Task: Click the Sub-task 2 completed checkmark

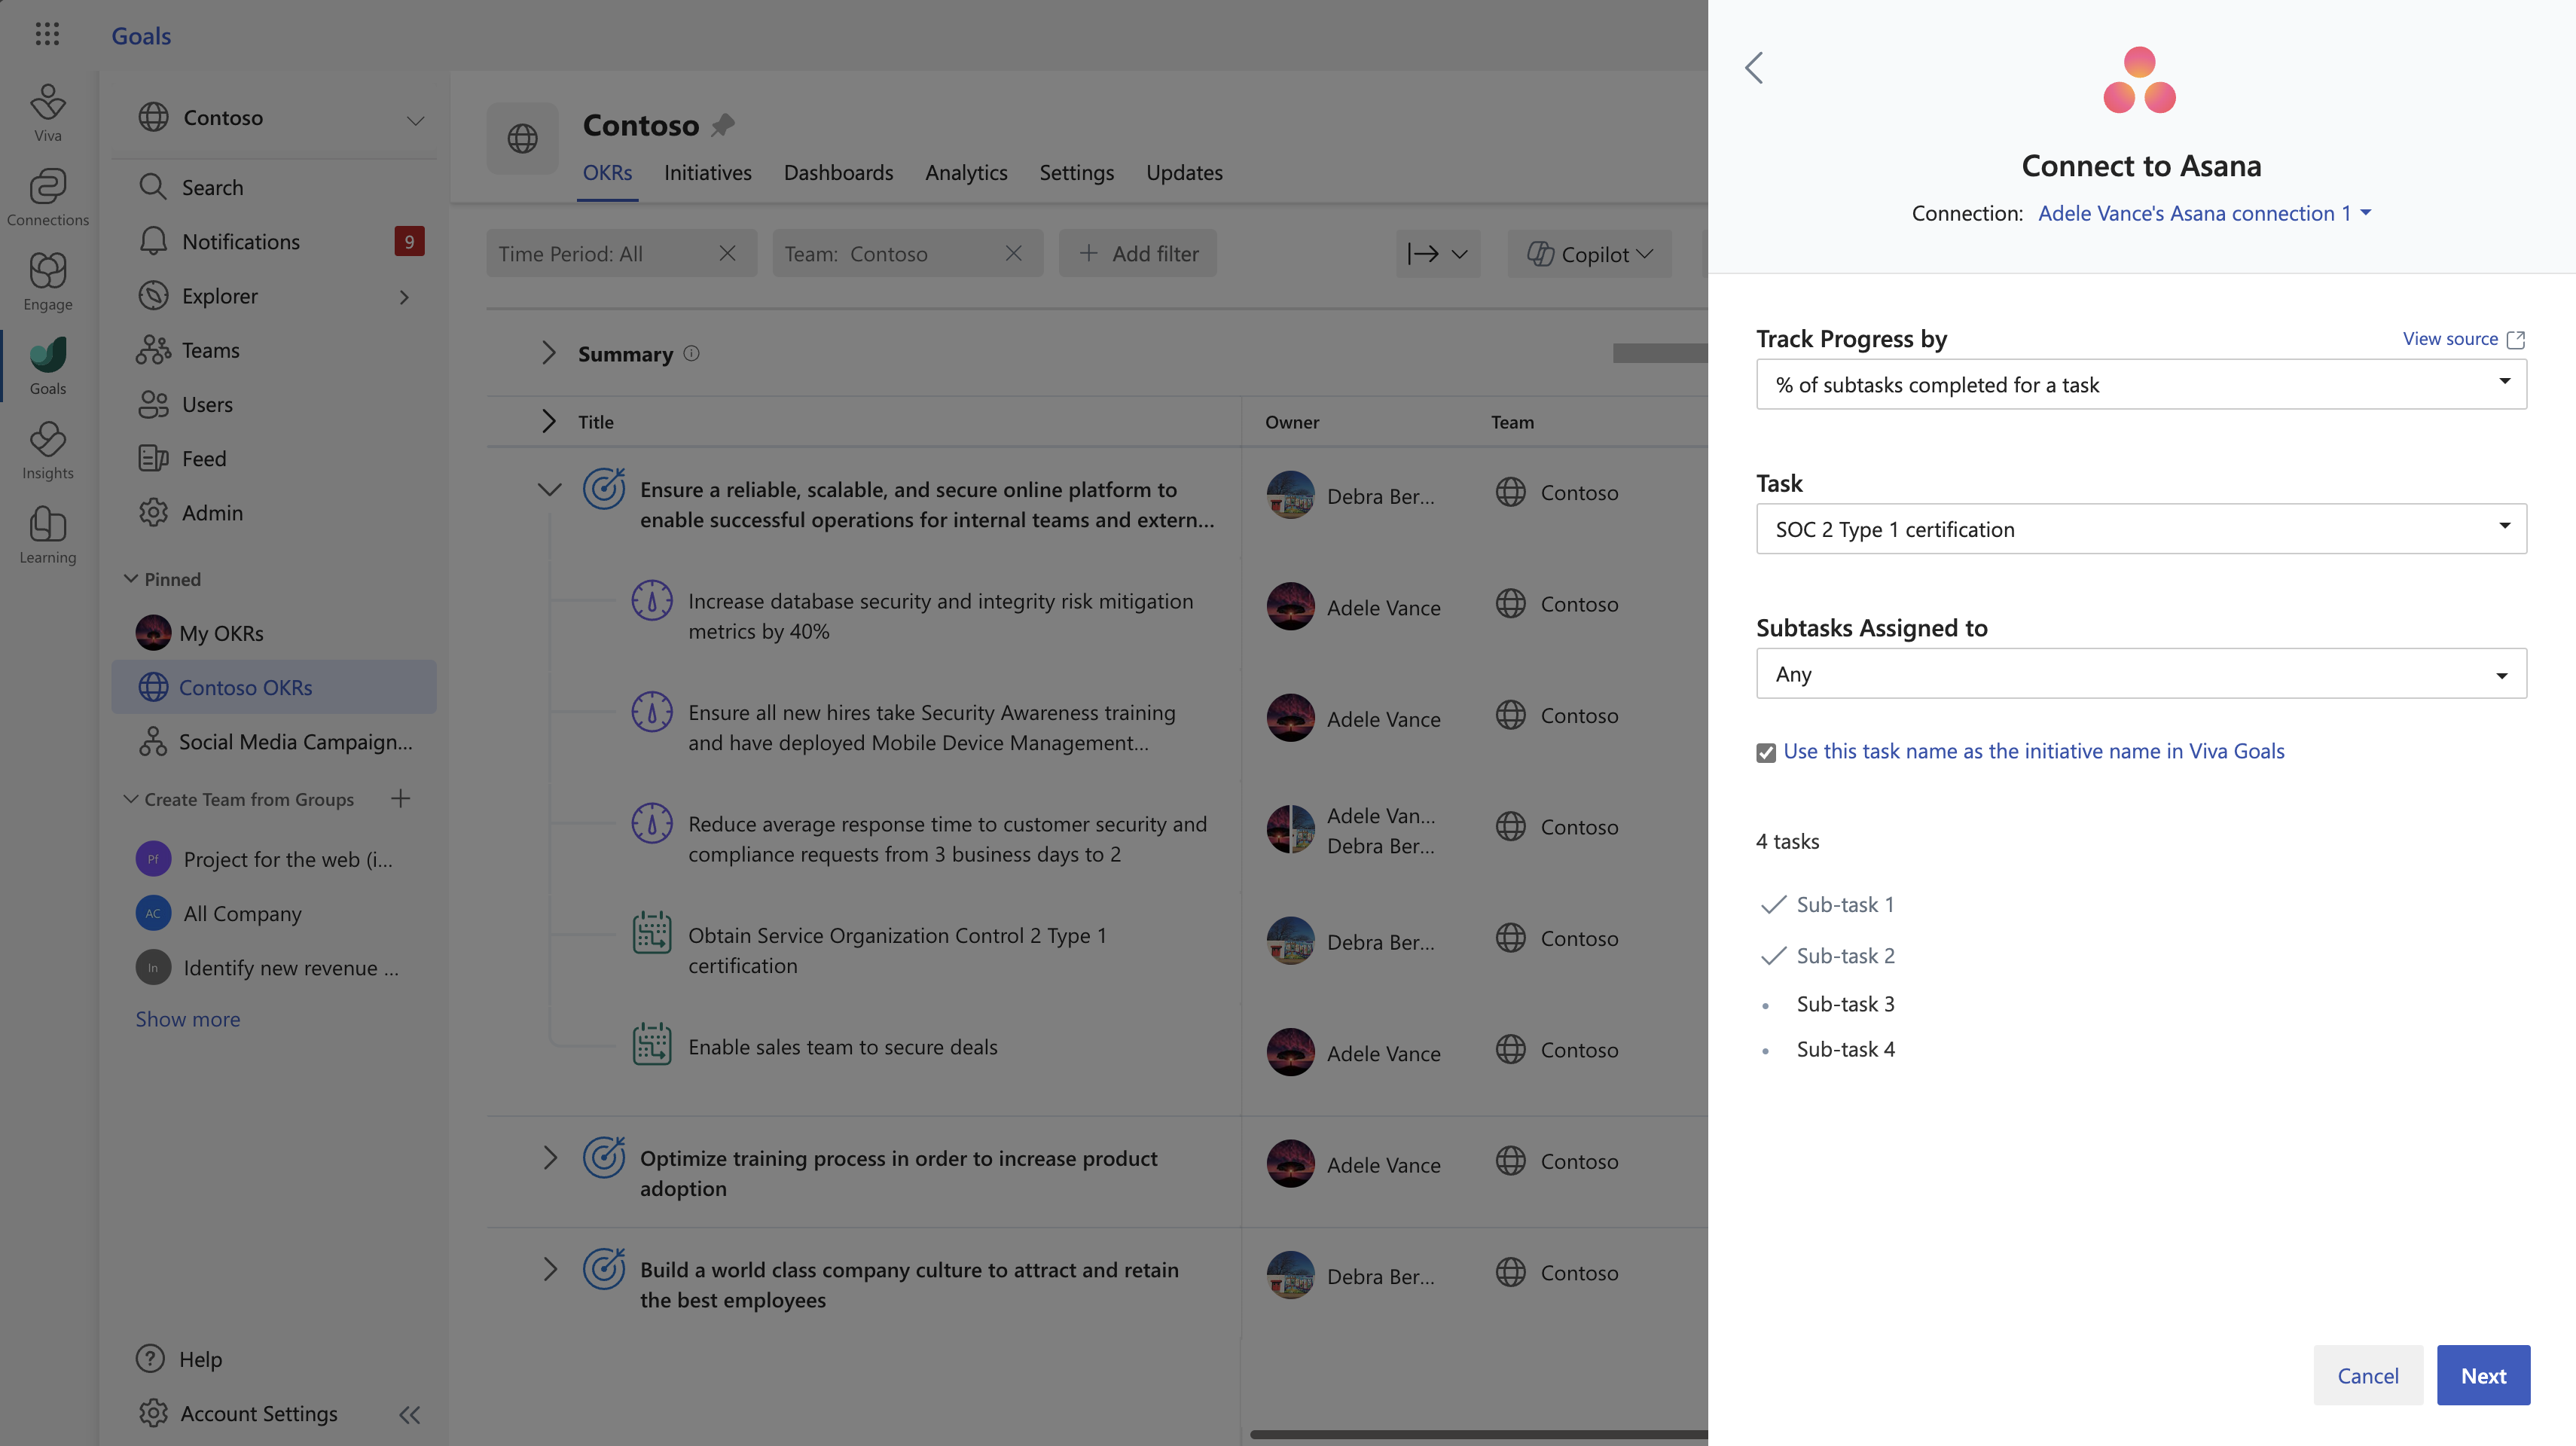Action: click(x=1773, y=955)
